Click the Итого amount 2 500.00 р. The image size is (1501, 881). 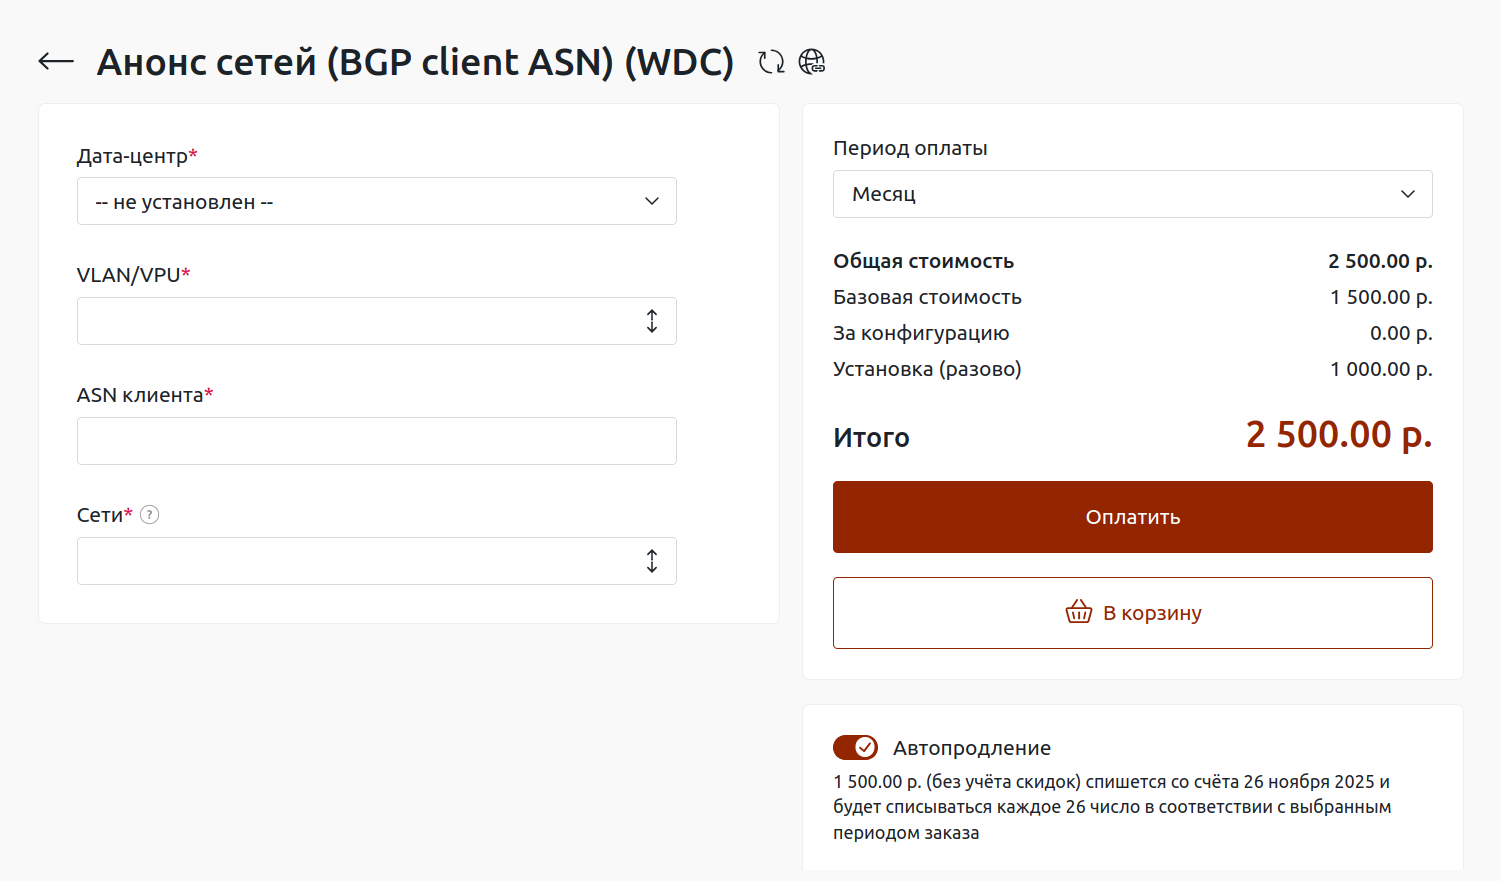(x=1338, y=435)
